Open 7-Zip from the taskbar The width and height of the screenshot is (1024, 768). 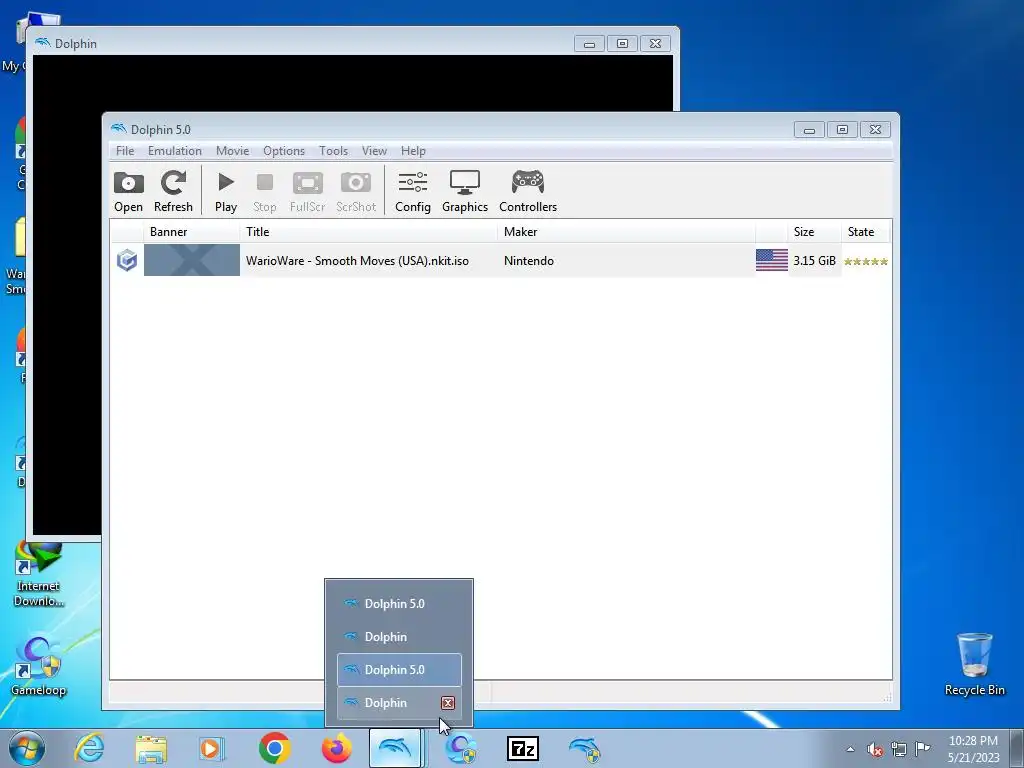click(522, 748)
